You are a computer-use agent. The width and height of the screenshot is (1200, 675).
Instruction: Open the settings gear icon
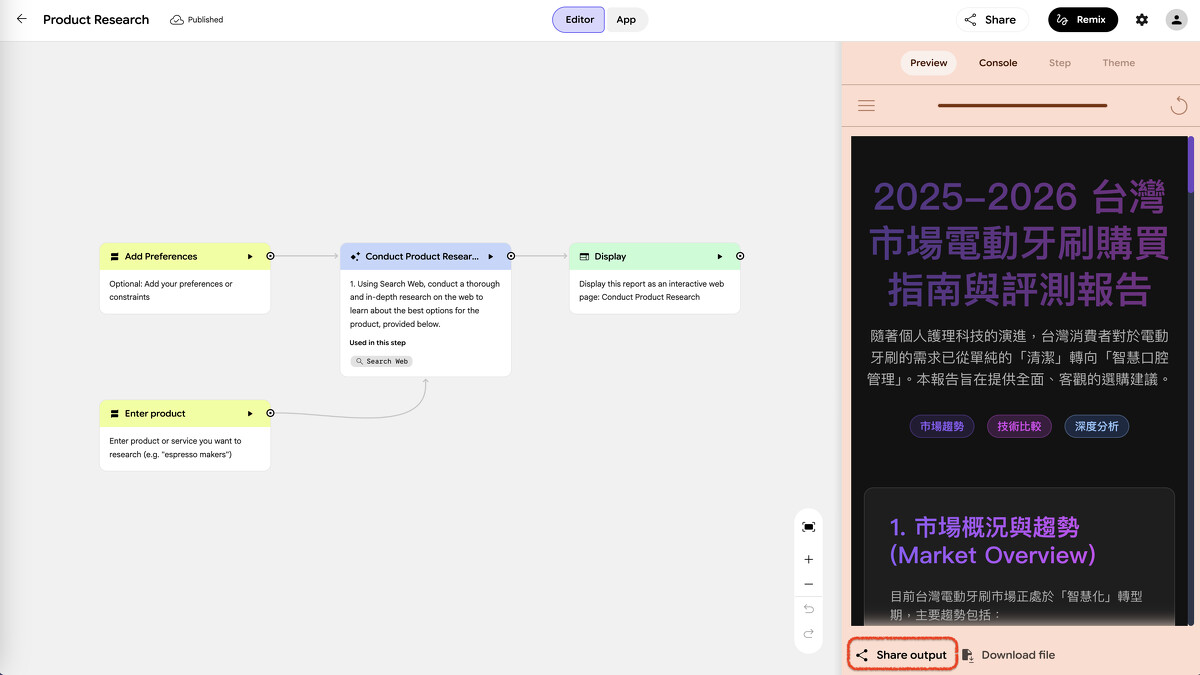(x=1142, y=20)
